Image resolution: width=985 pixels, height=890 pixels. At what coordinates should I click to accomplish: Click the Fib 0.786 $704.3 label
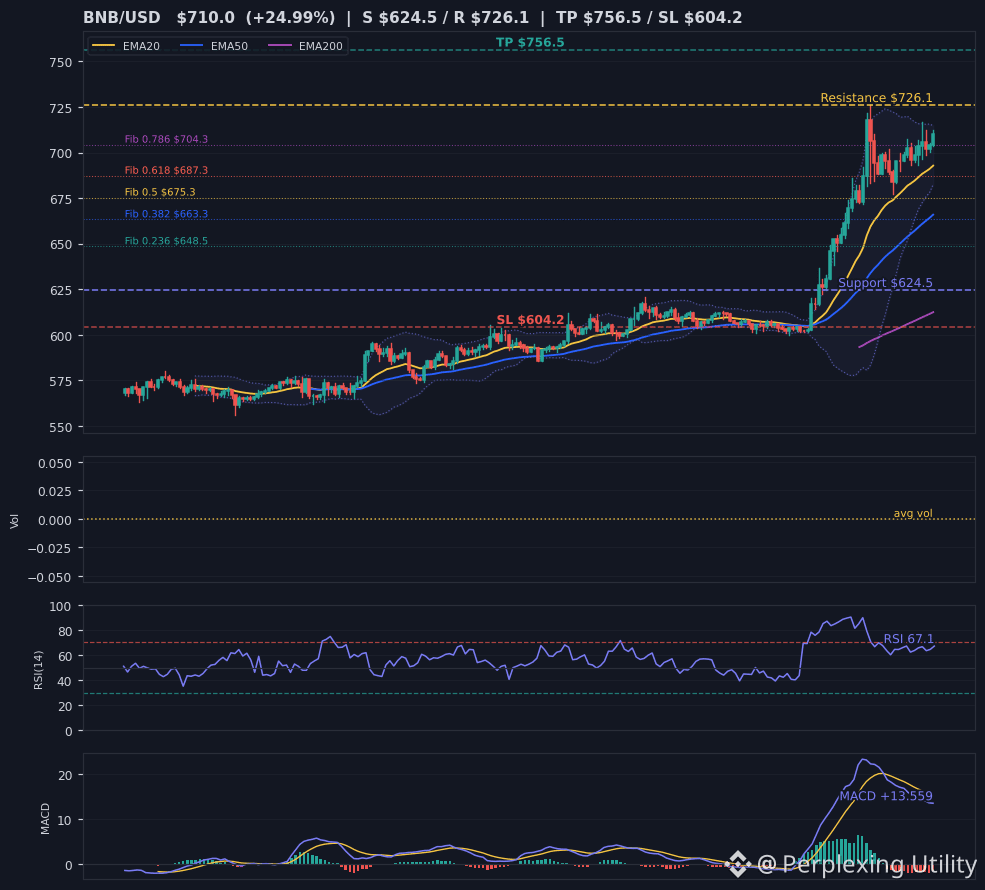click(x=166, y=139)
